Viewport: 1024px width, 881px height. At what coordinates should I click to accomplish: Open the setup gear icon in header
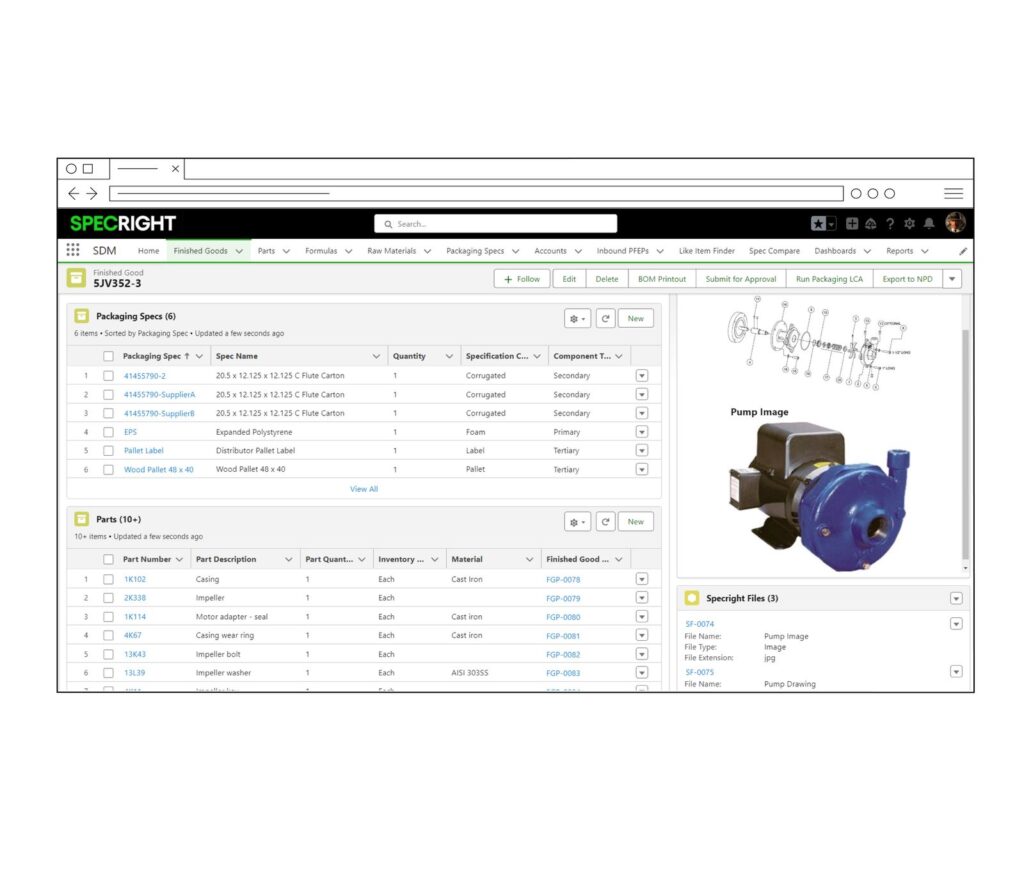tap(909, 224)
